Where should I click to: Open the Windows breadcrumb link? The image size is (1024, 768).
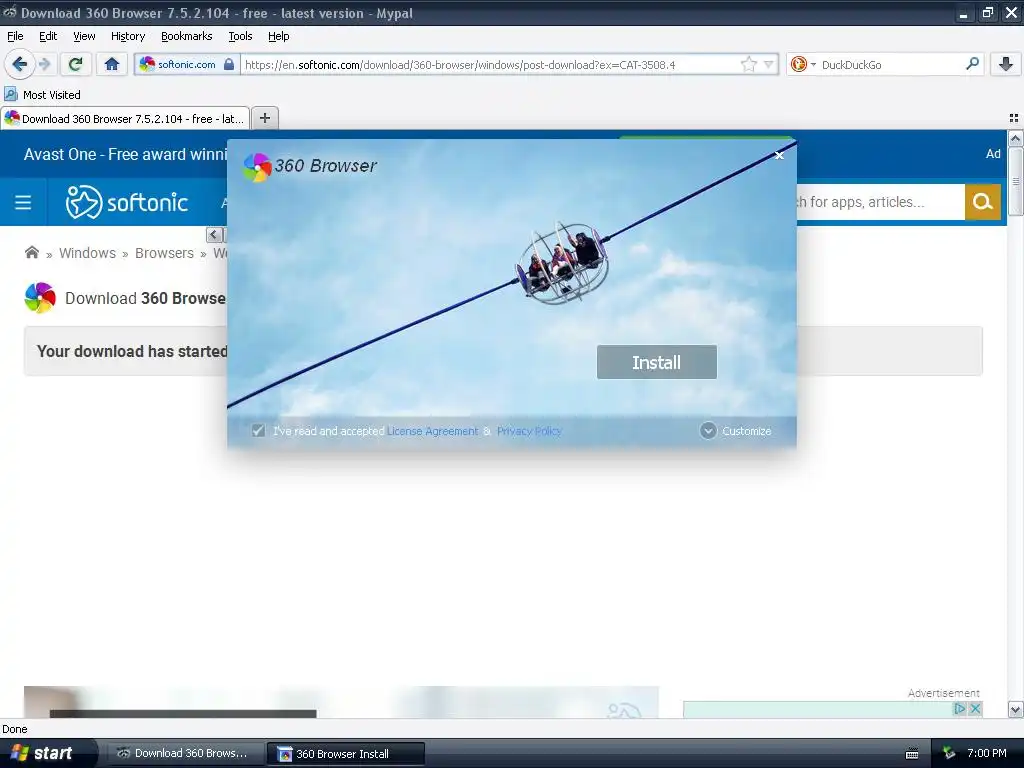(88, 253)
